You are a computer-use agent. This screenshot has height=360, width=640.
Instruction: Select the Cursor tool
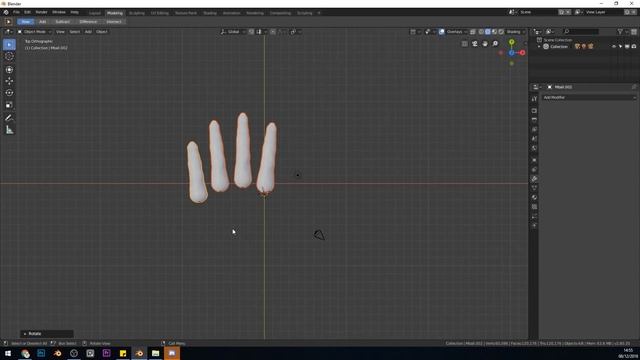click(9, 57)
